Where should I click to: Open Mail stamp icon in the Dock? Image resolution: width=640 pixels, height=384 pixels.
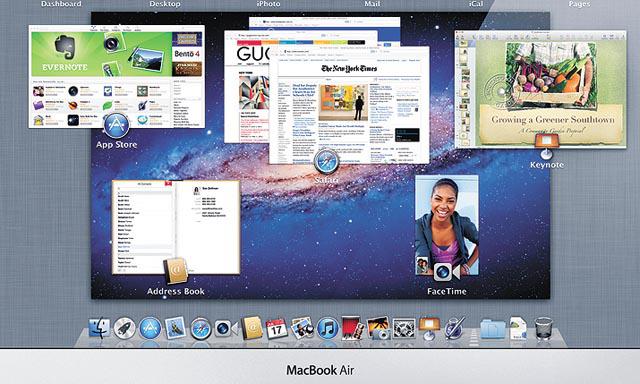point(175,328)
